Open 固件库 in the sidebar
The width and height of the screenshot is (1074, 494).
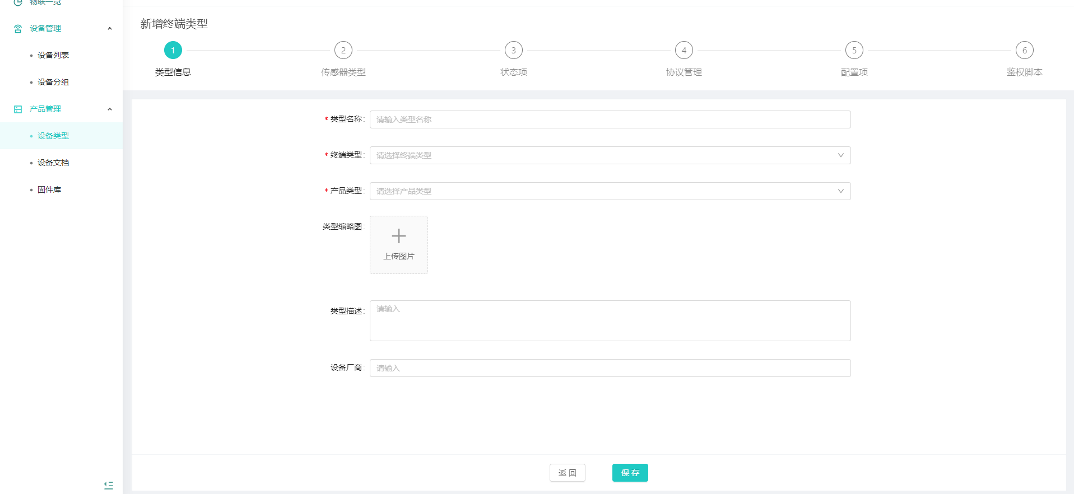(x=50, y=189)
